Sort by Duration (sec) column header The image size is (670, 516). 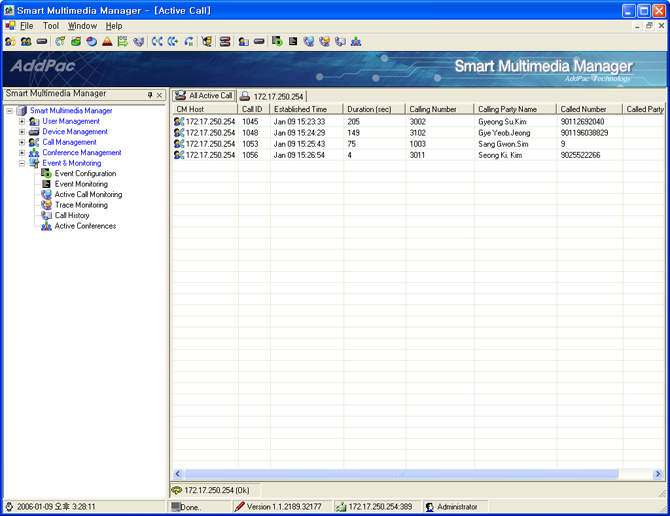[x=373, y=109]
